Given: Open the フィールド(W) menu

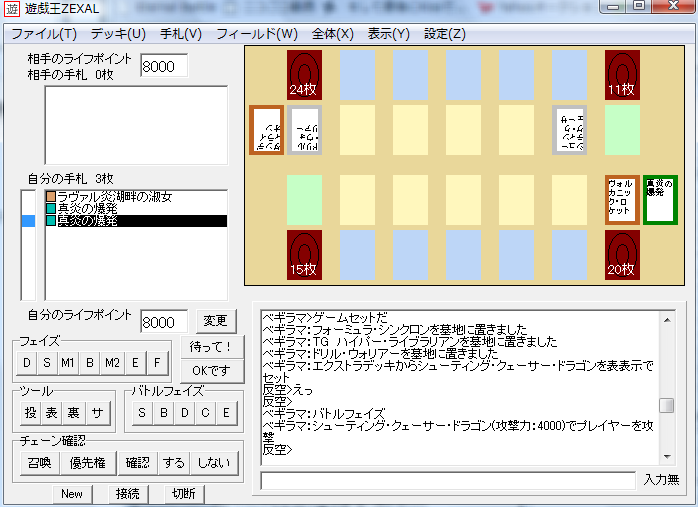Looking at the screenshot, I should coord(257,34).
